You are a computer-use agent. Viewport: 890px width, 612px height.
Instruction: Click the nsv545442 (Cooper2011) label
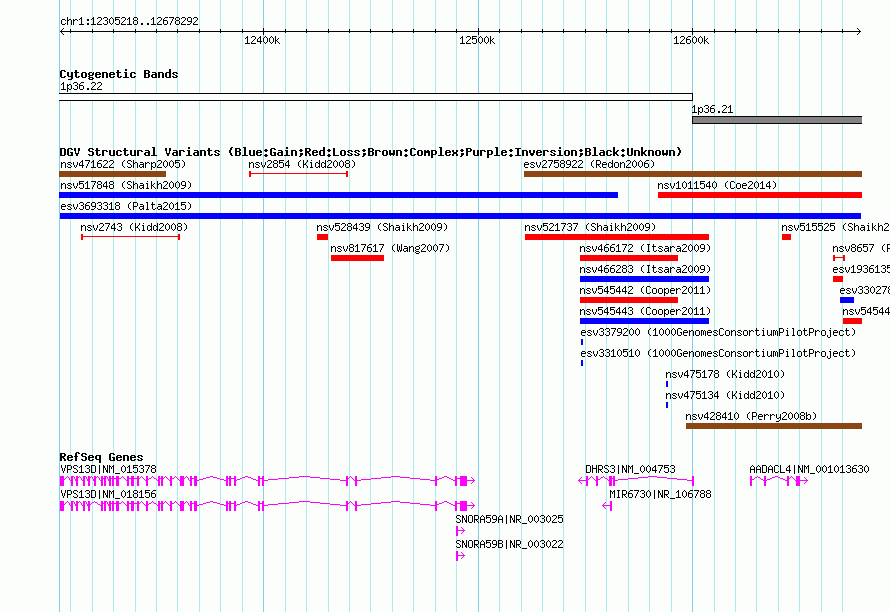645,290
